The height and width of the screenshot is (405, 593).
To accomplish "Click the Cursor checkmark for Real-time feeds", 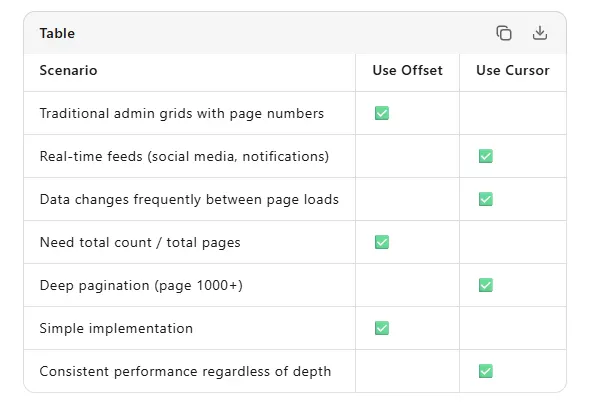I will point(486,156).
